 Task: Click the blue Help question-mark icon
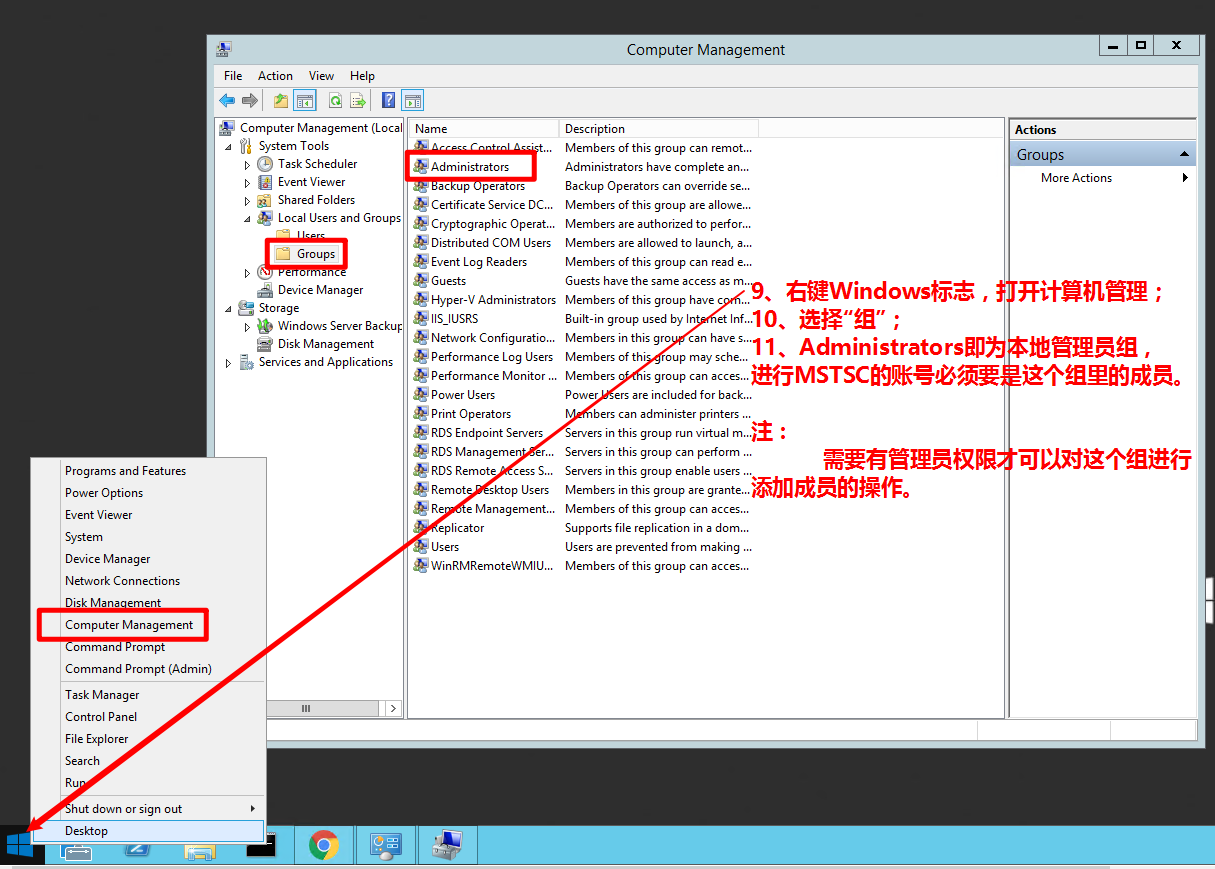[x=389, y=100]
